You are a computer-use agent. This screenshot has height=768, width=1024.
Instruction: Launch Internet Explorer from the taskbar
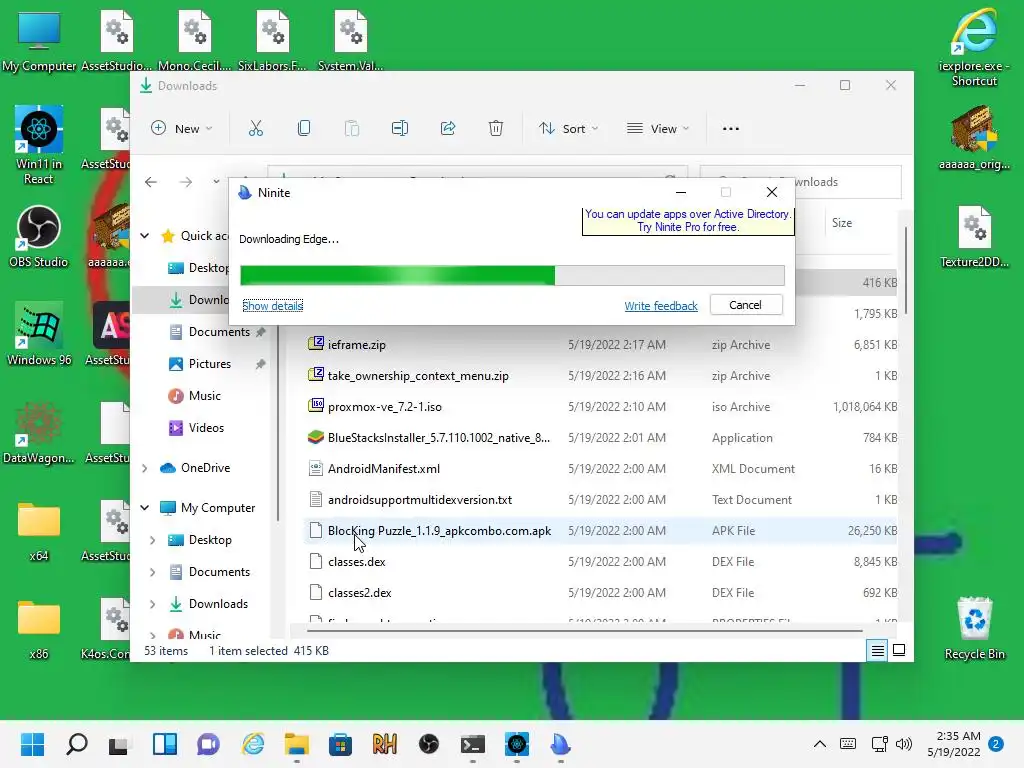[x=253, y=744]
